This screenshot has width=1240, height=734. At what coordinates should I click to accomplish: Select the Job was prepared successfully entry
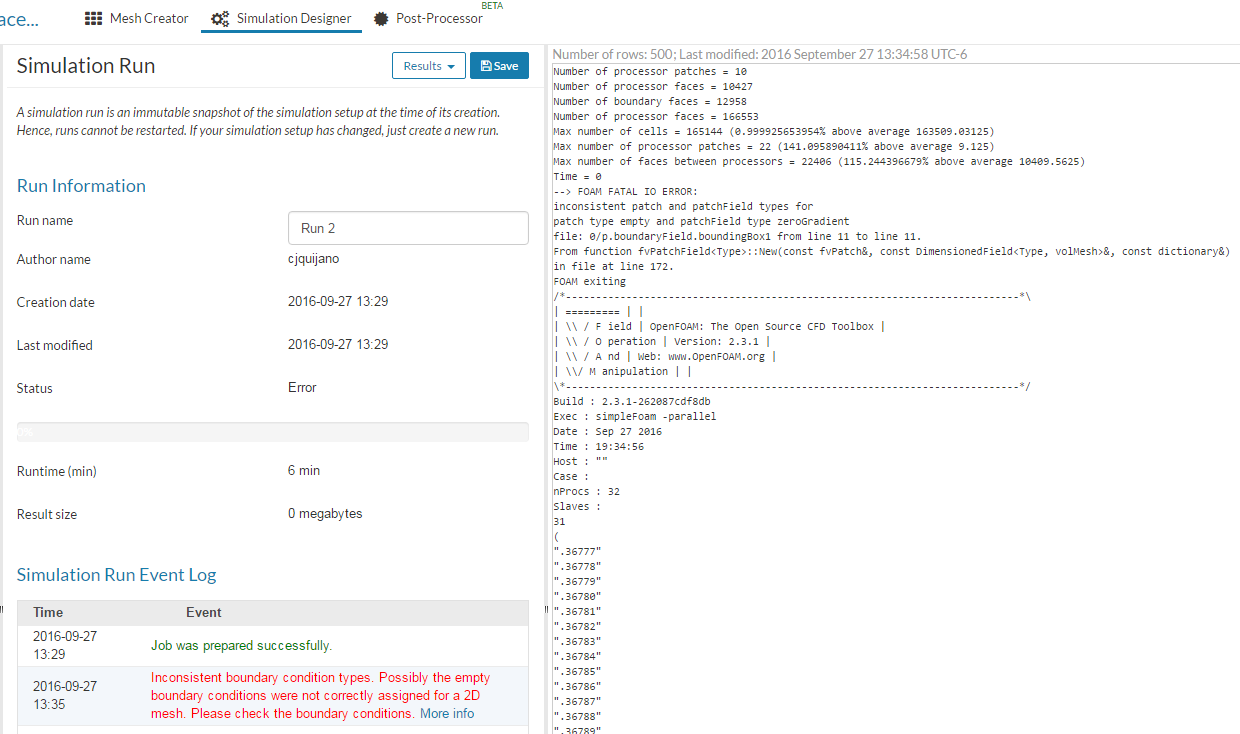coord(241,646)
